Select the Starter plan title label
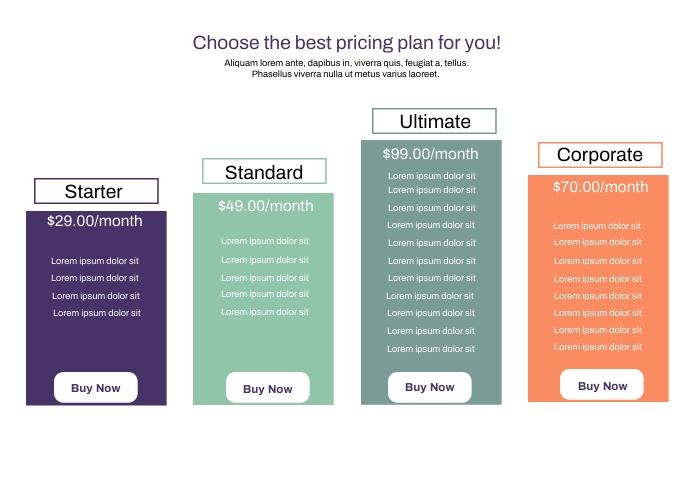 pyautogui.click(x=96, y=191)
